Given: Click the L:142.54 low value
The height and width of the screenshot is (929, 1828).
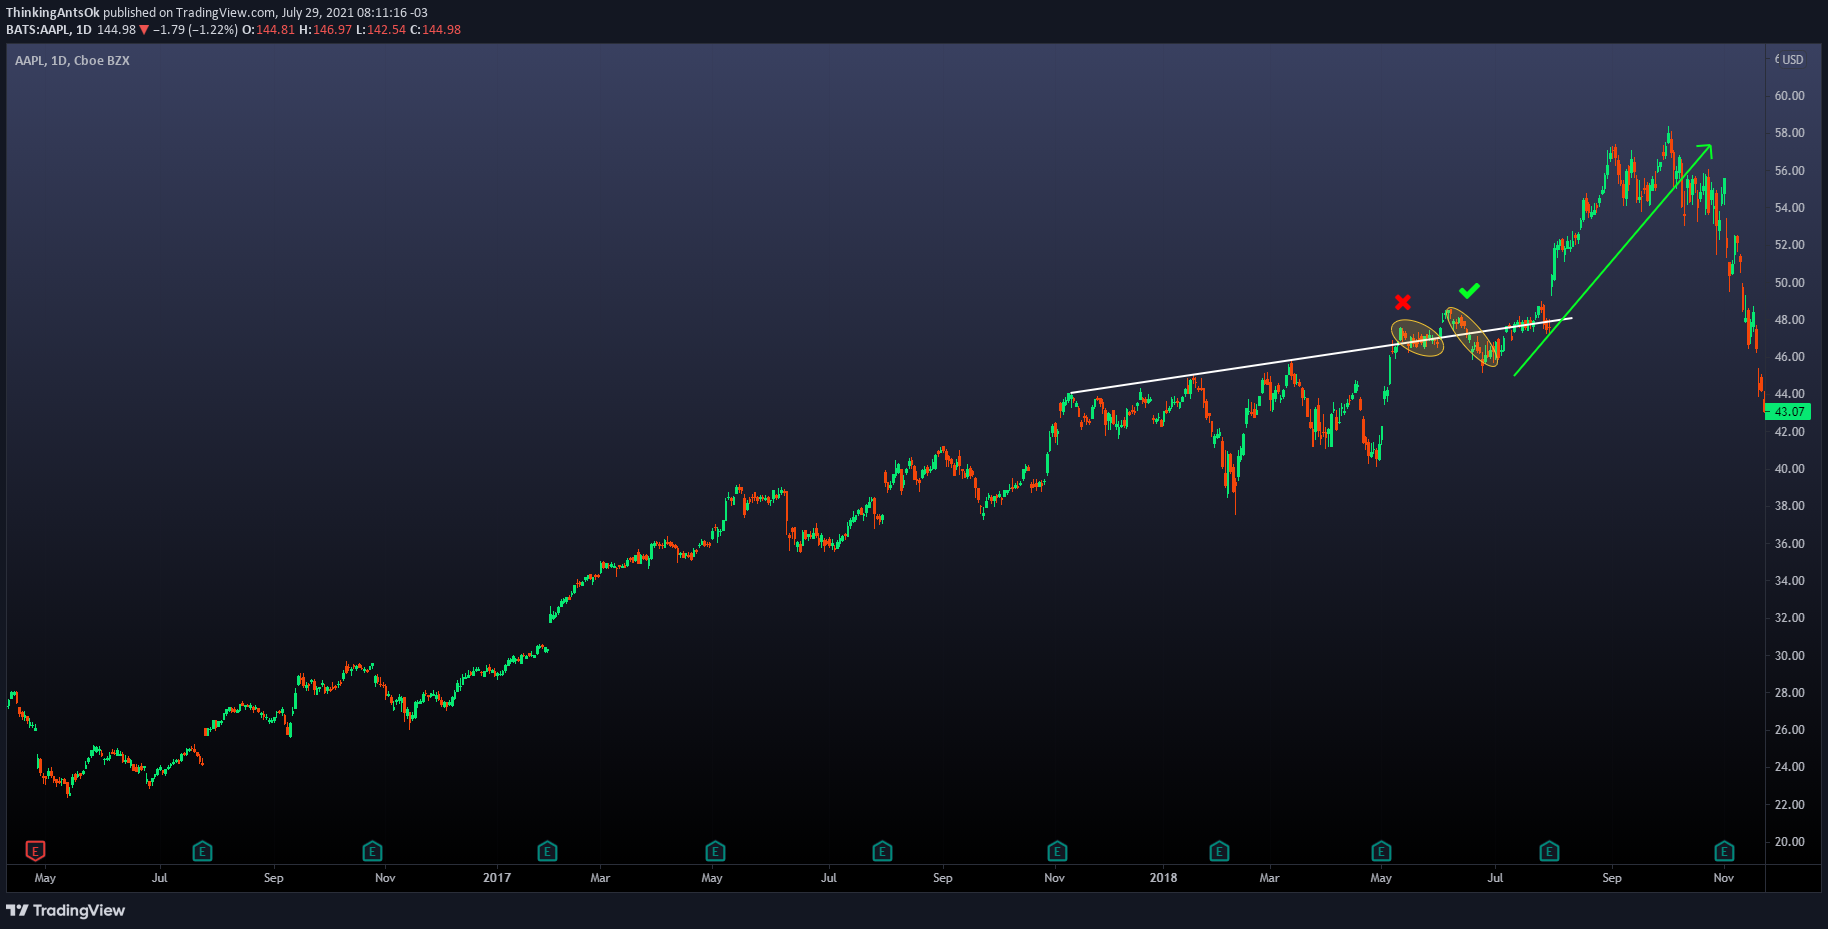Looking at the screenshot, I should (381, 30).
